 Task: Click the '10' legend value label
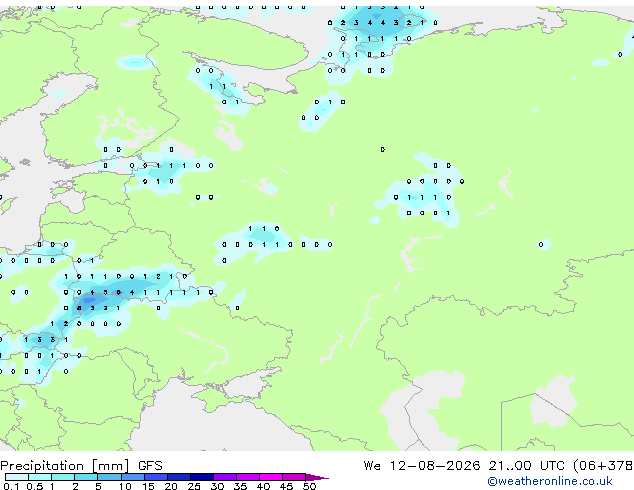pos(125,486)
